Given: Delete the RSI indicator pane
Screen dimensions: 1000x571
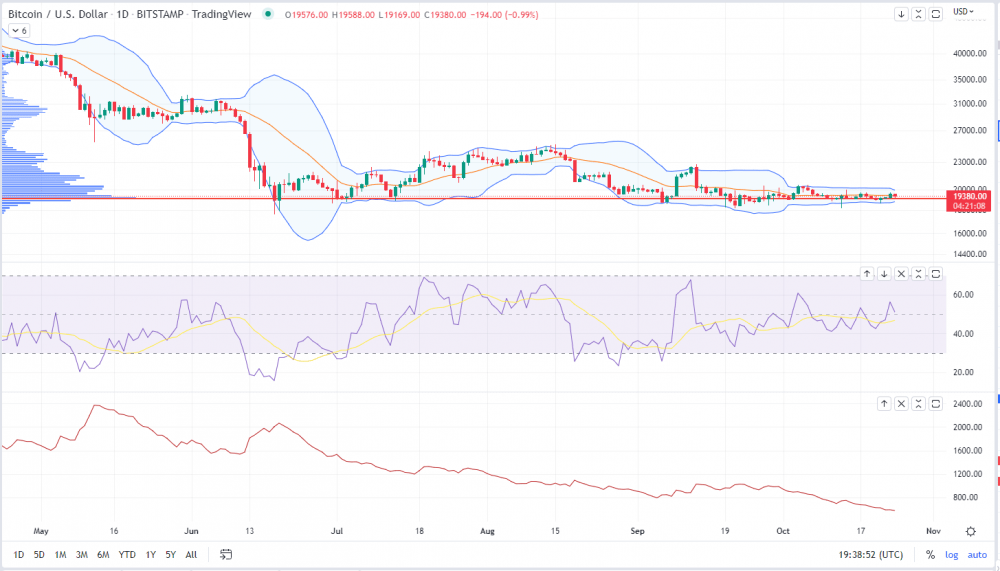Looking at the screenshot, I should 902,273.
